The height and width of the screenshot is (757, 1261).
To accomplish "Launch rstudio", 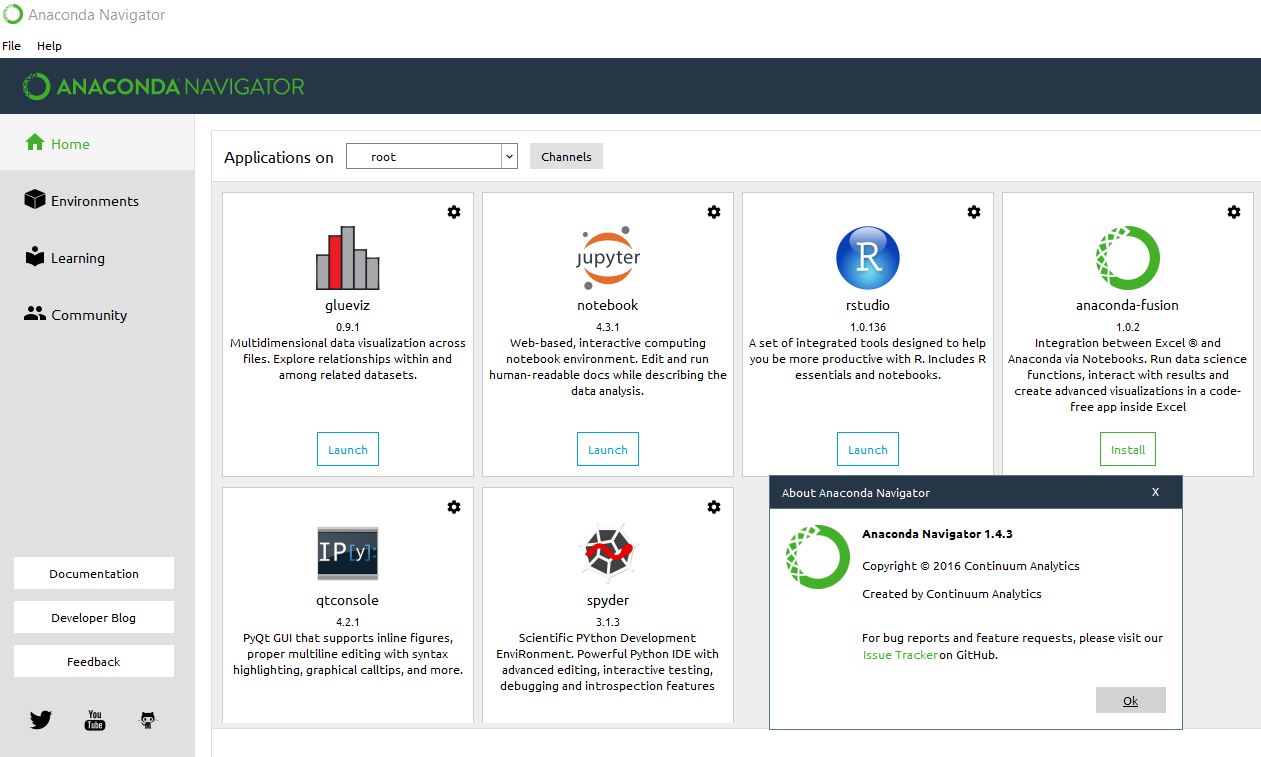I will click(868, 449).
